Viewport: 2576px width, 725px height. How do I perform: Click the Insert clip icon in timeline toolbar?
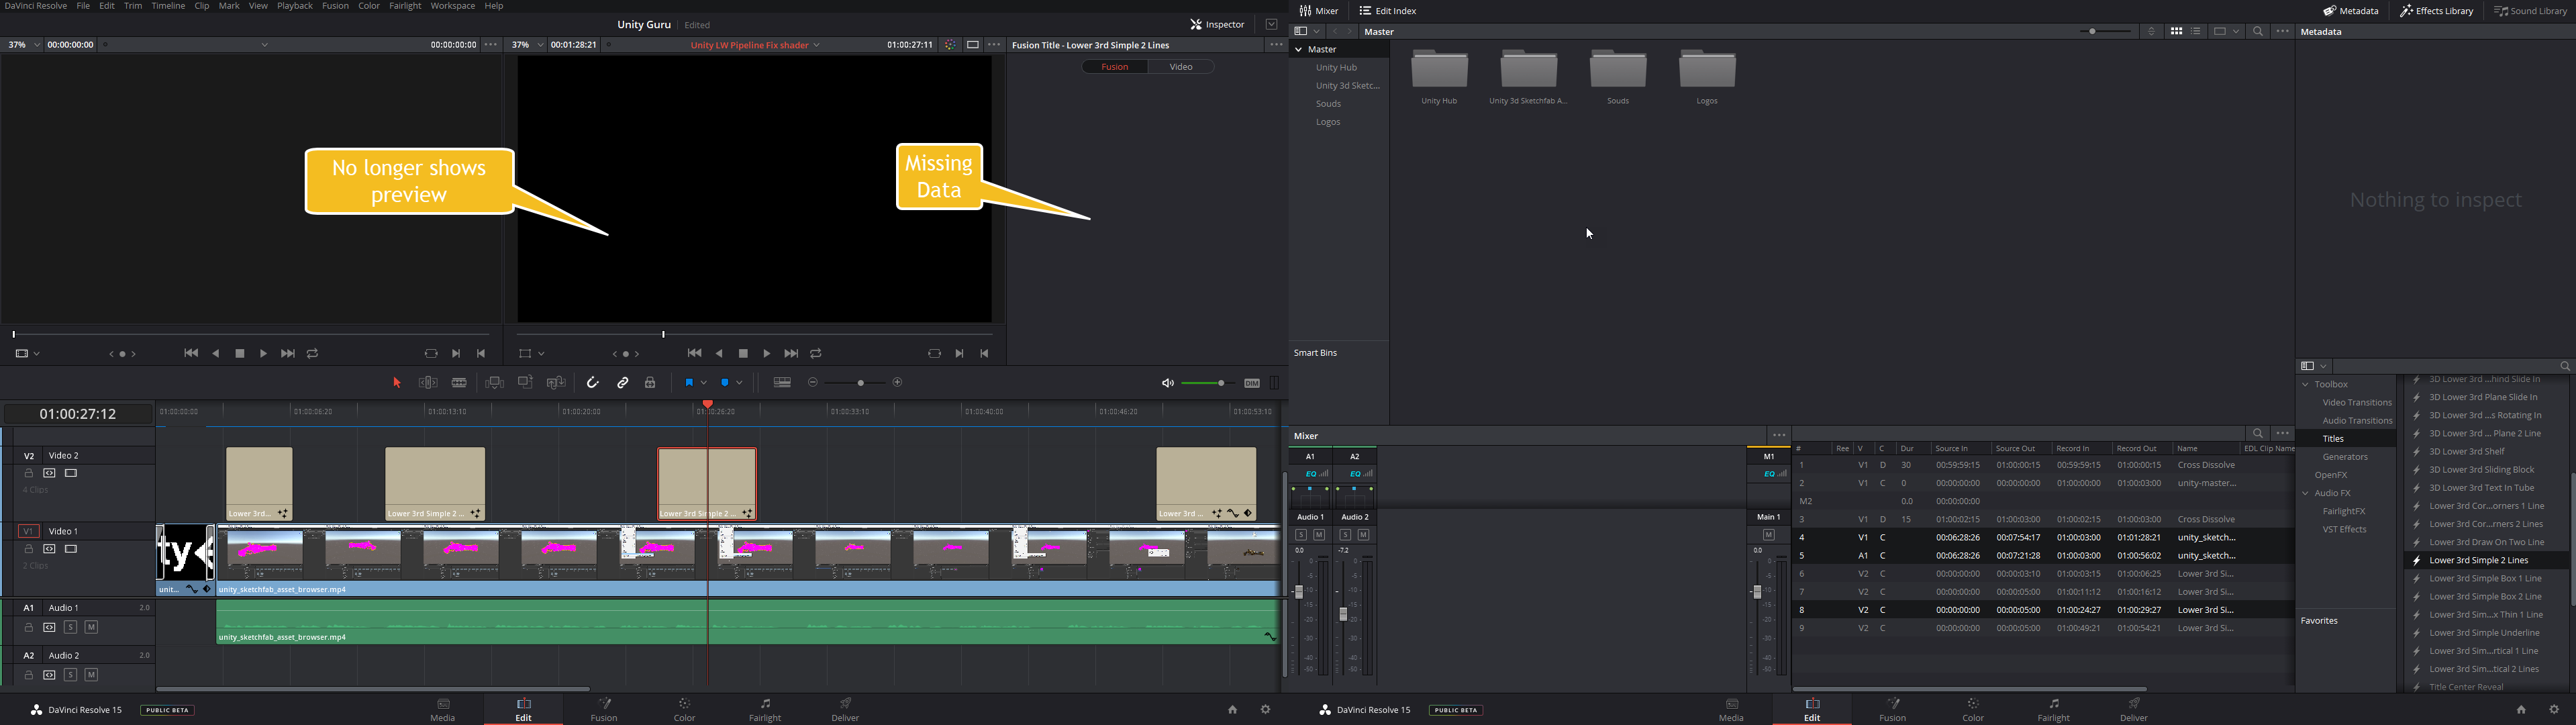point(494,383)
